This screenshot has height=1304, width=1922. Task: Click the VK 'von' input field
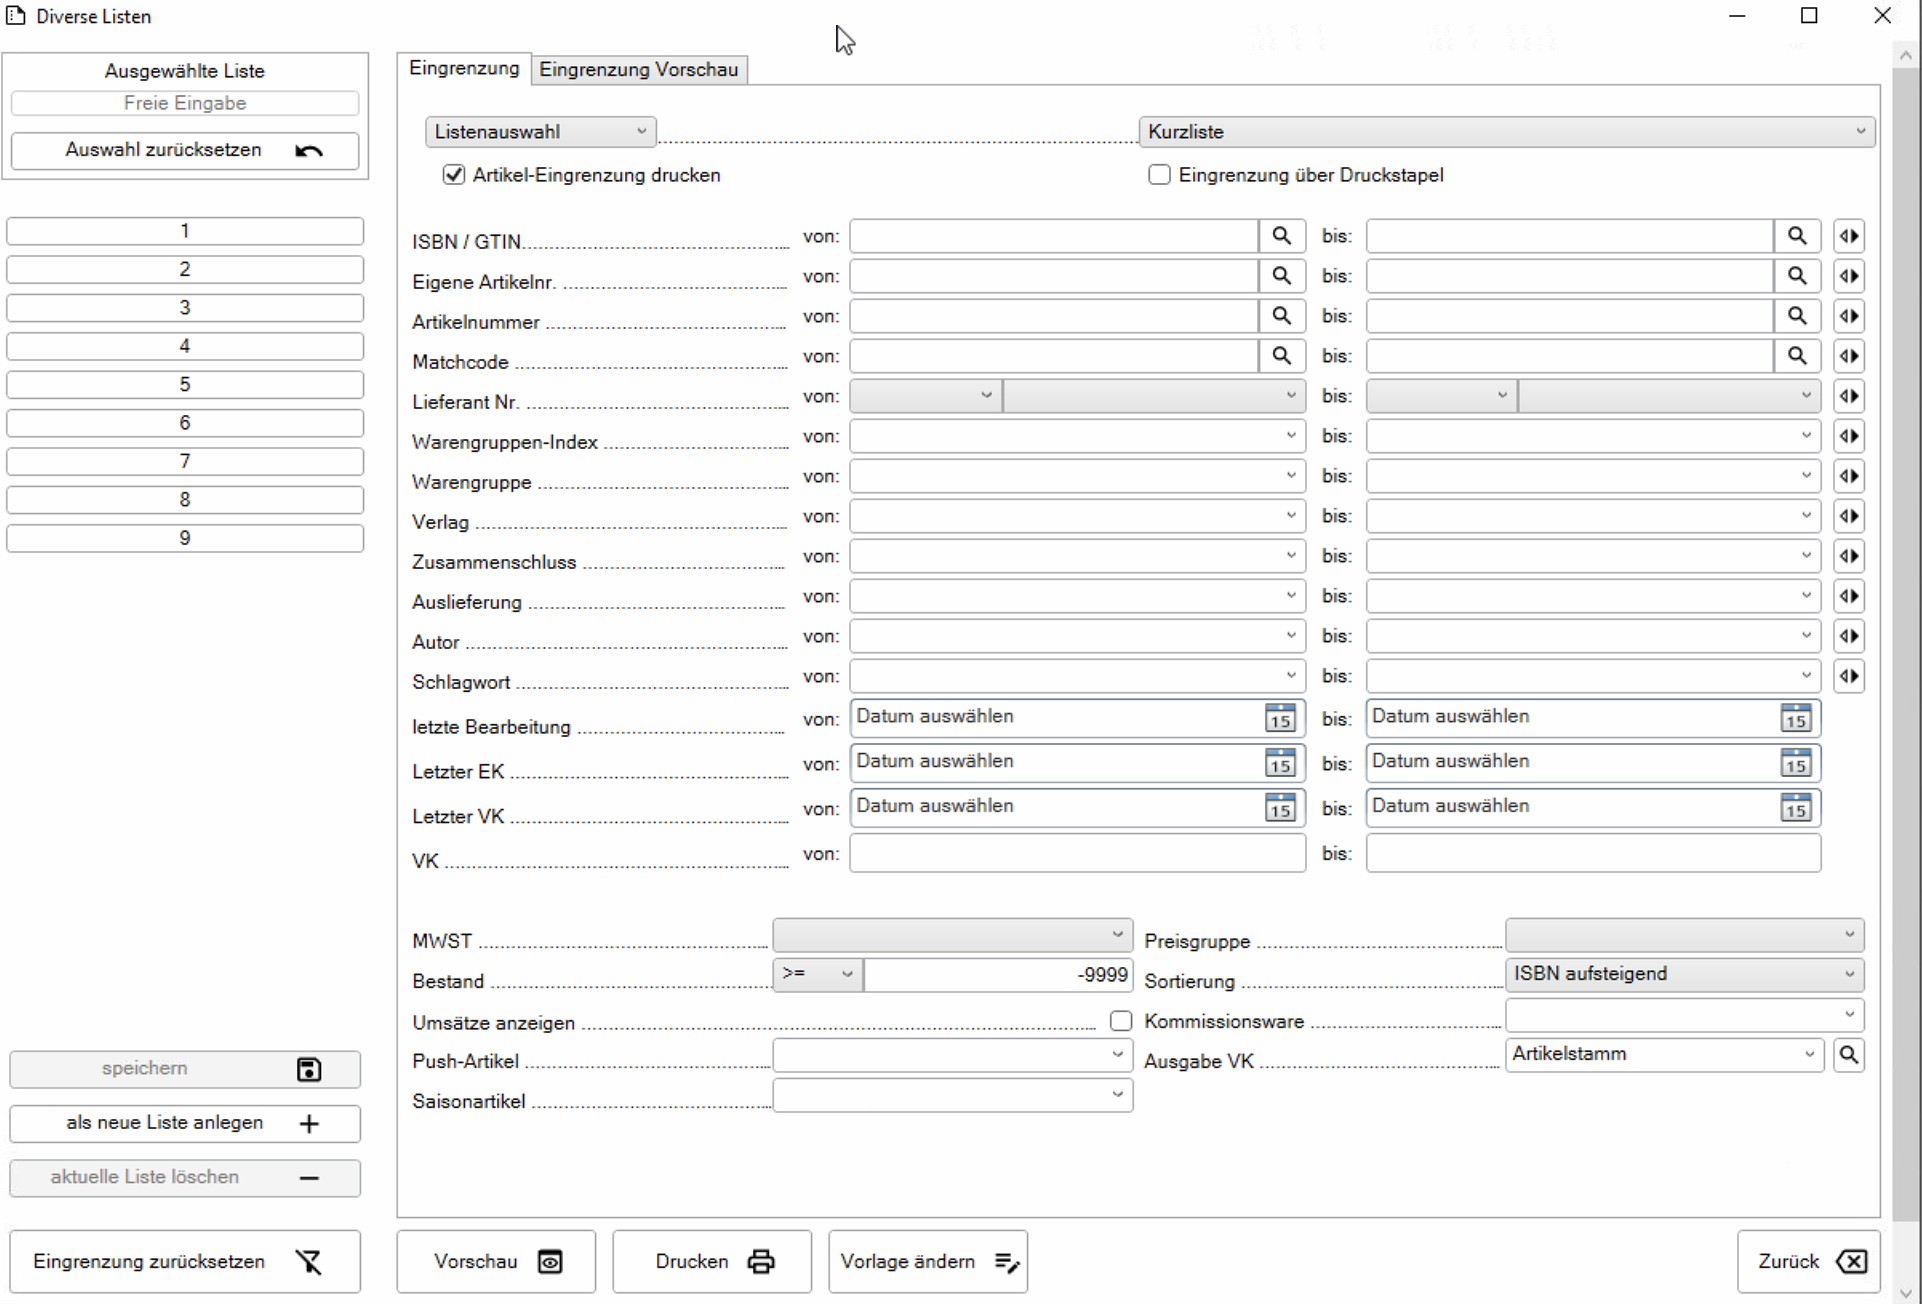tap(1077, 854)
